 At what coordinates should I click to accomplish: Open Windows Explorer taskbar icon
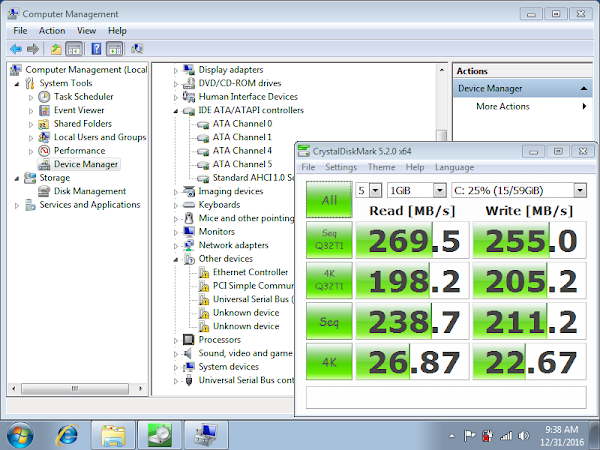tap(113, 436)
